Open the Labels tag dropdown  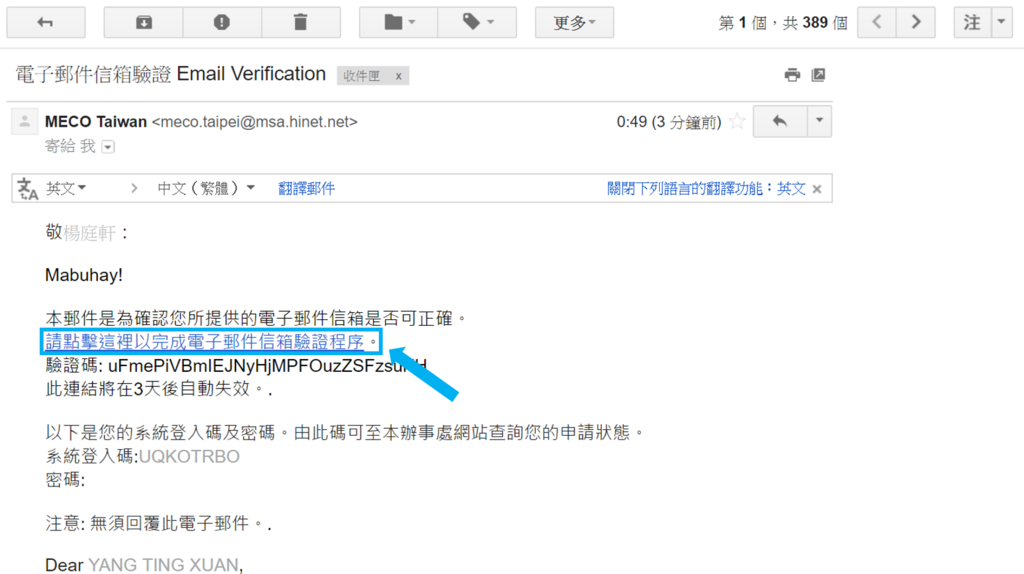point(477,22)
